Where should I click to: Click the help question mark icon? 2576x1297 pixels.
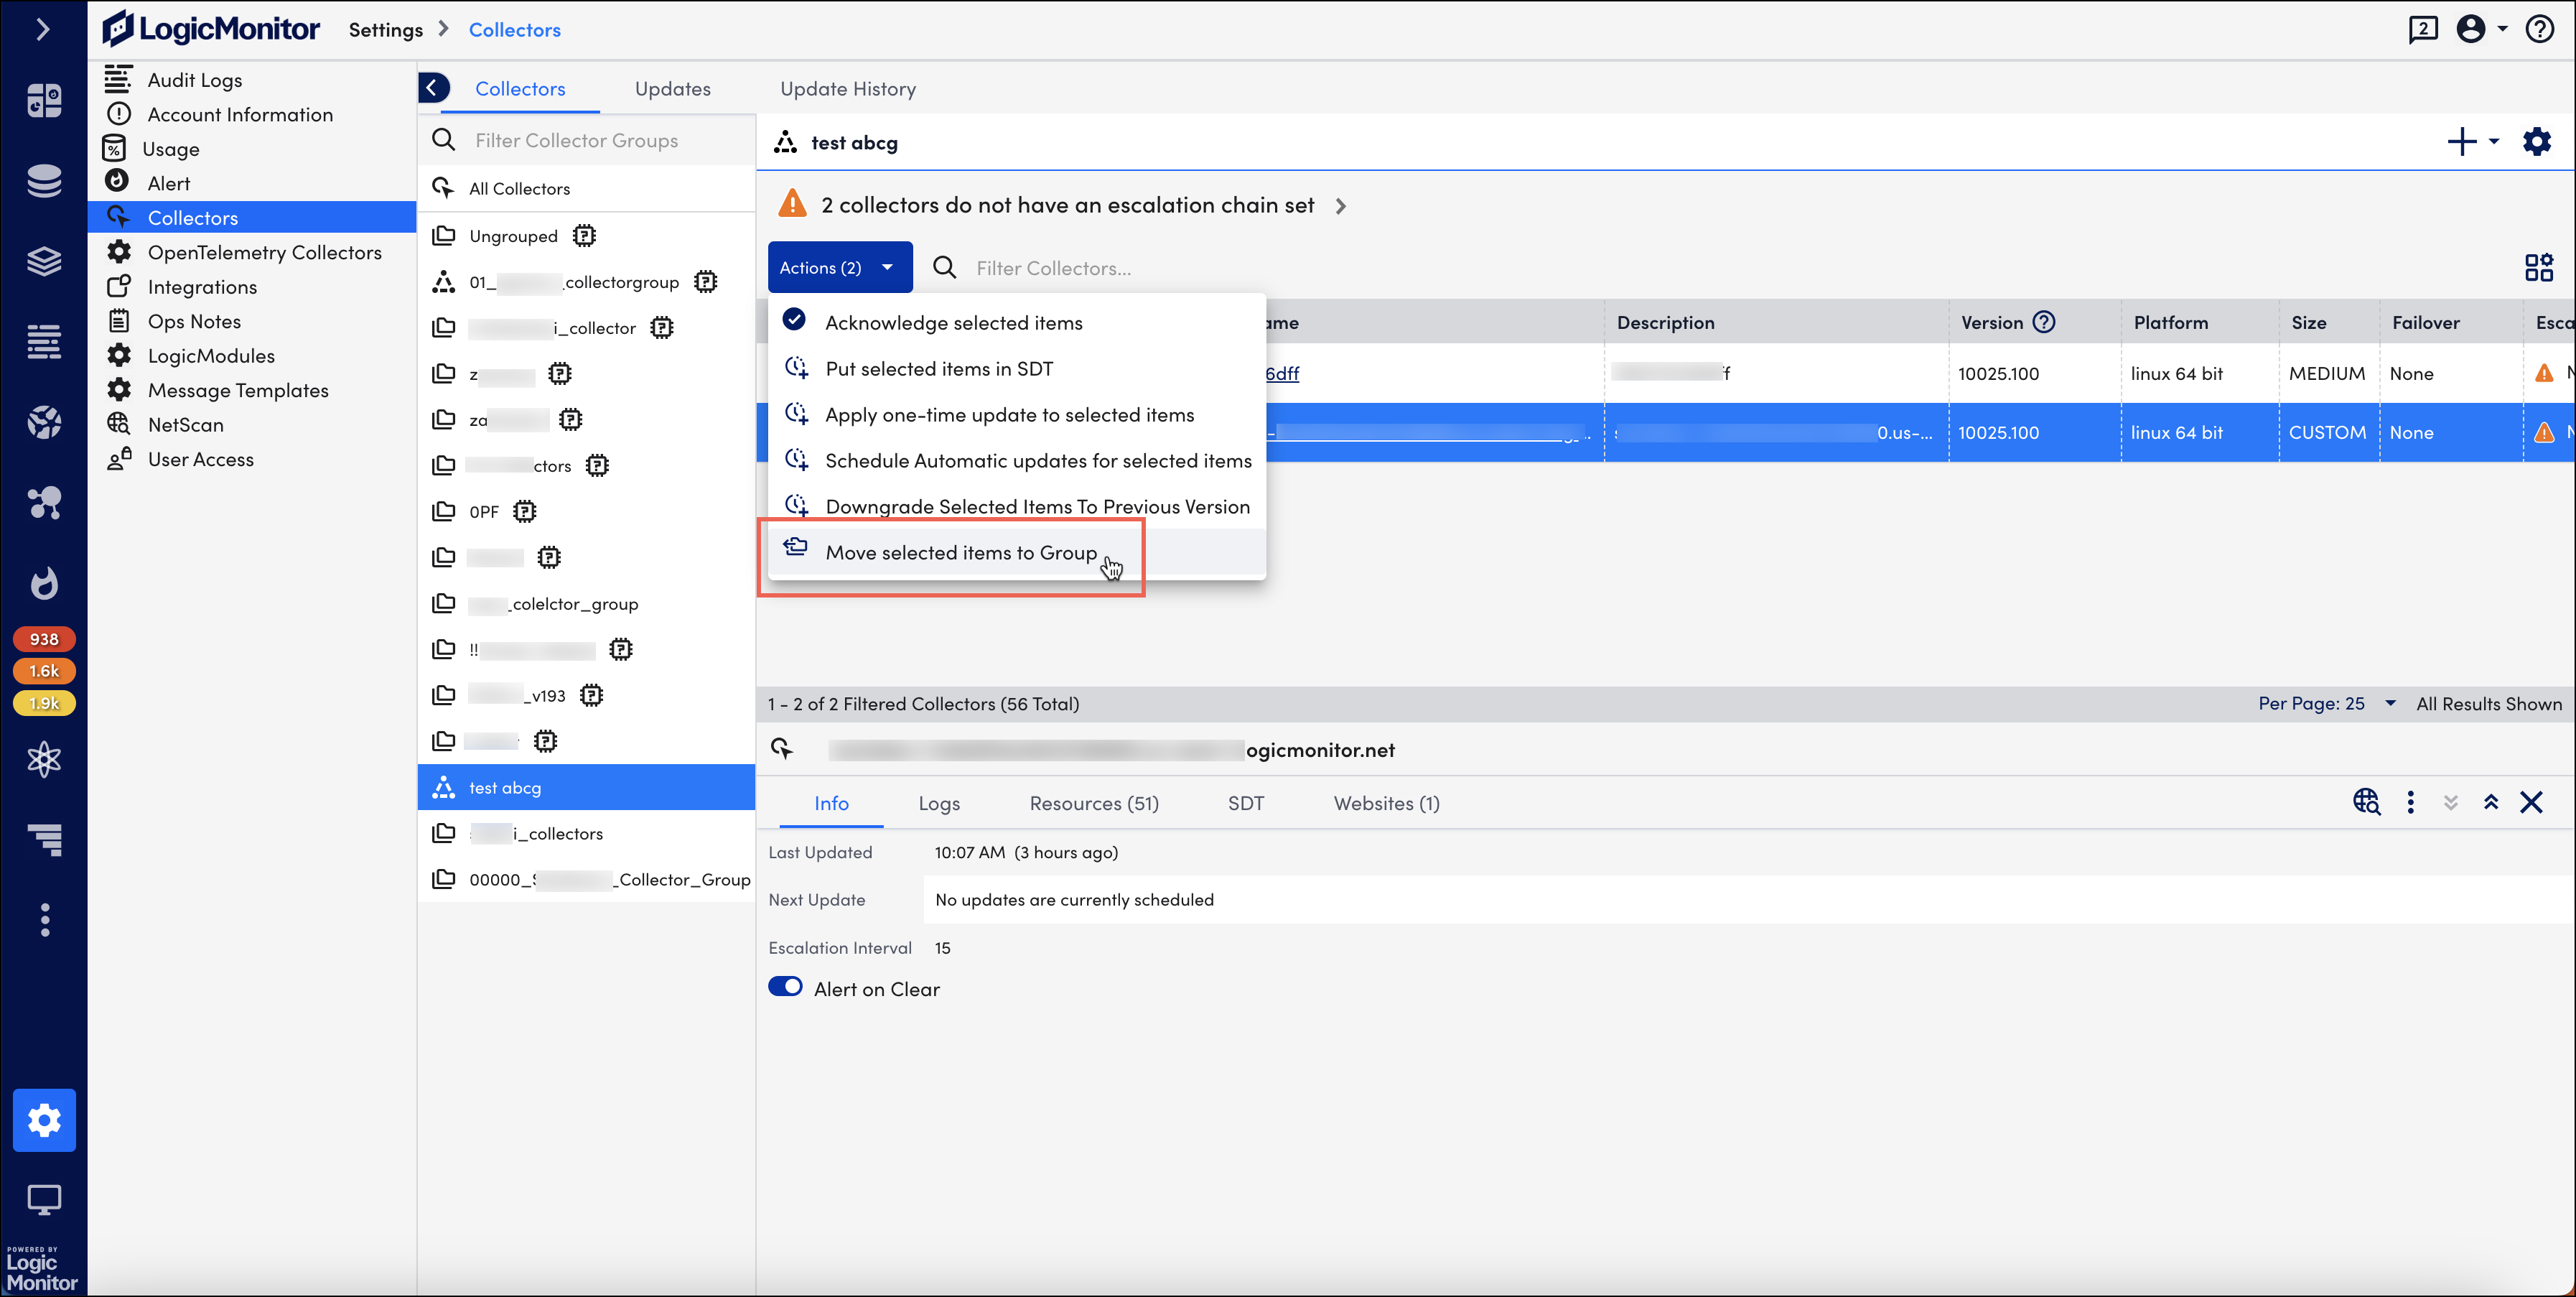(x=2539, y=29)
